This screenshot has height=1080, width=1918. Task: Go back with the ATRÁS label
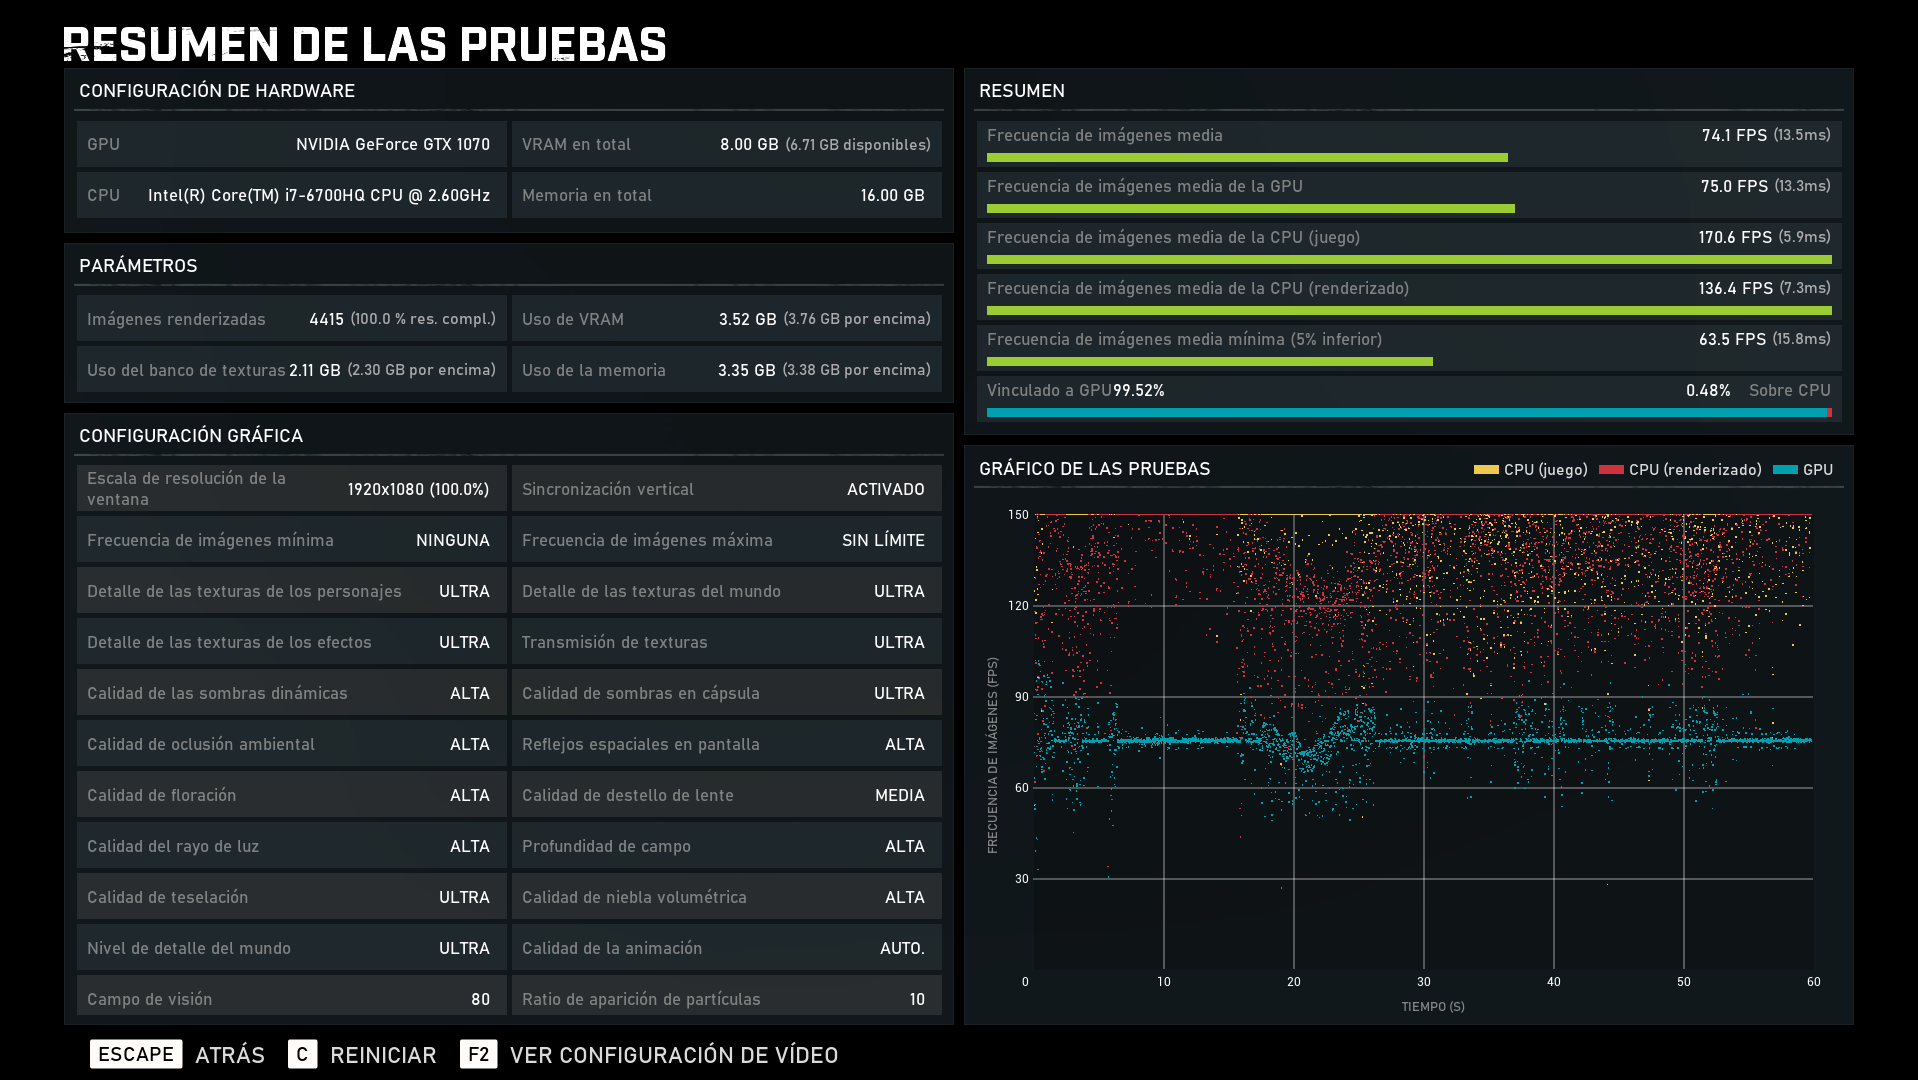point(230,1055)
